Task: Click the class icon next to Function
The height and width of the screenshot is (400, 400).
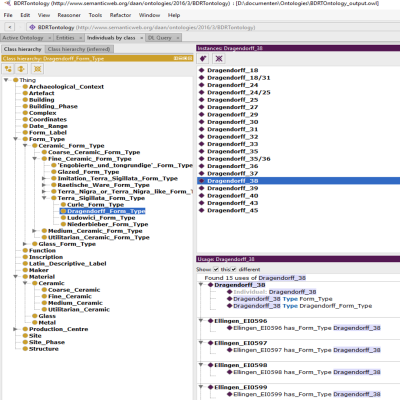Action: tap(25, 250)
